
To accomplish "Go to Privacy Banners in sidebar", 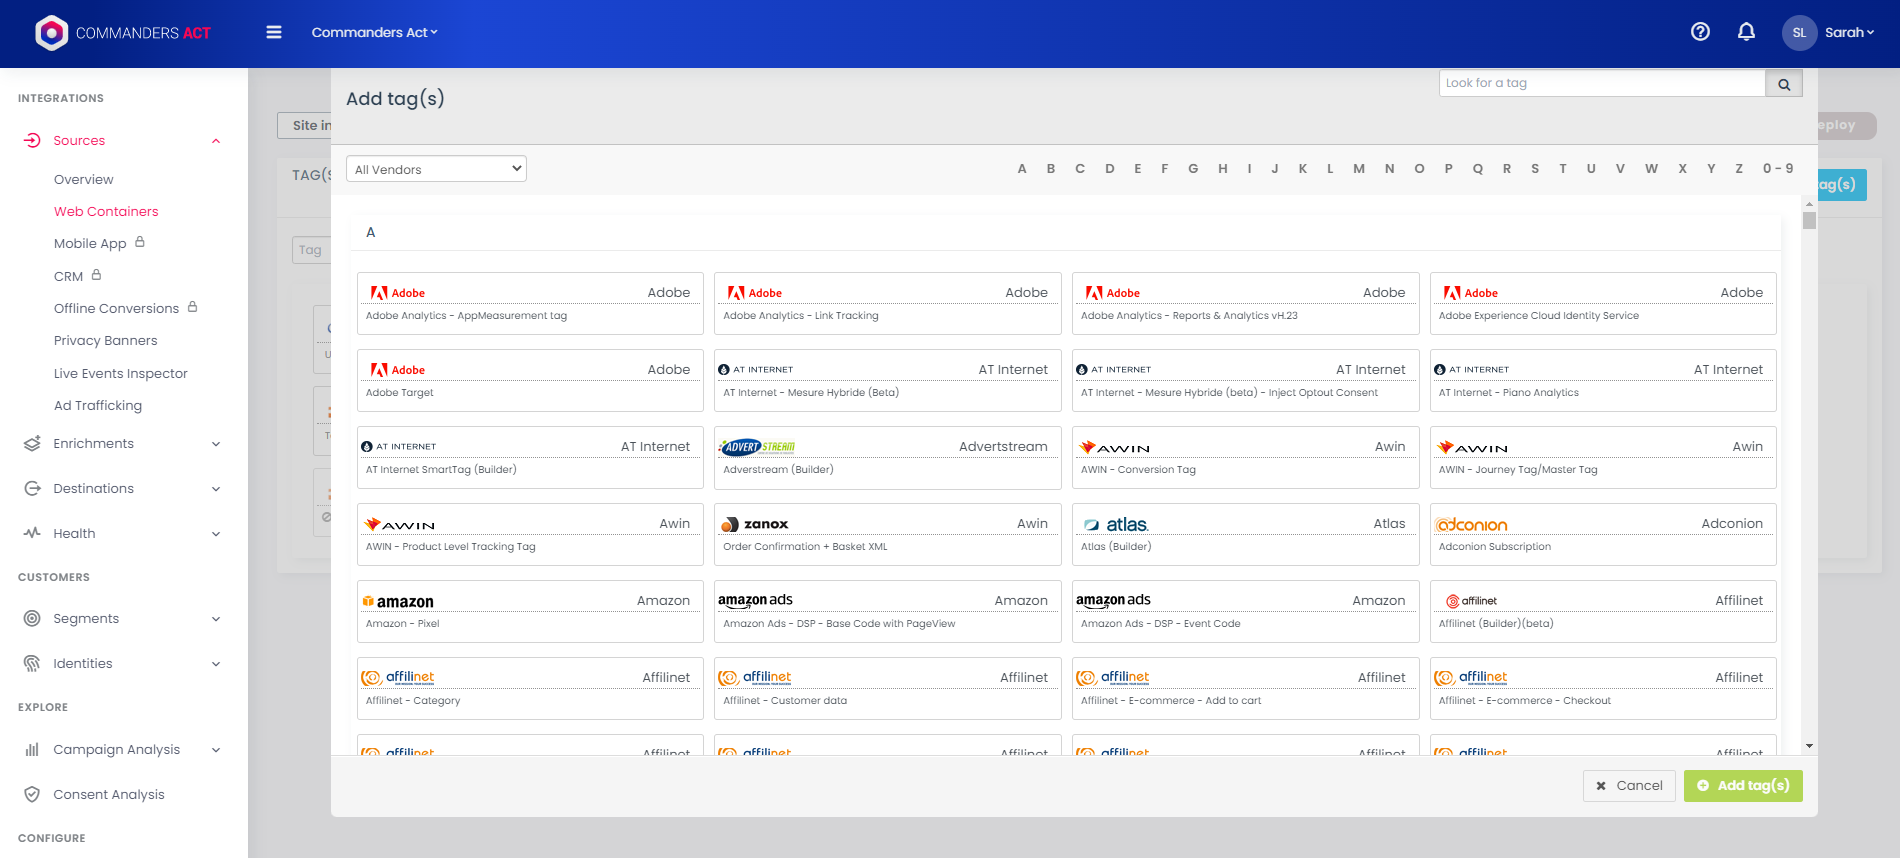I will [x=106, y=340].
